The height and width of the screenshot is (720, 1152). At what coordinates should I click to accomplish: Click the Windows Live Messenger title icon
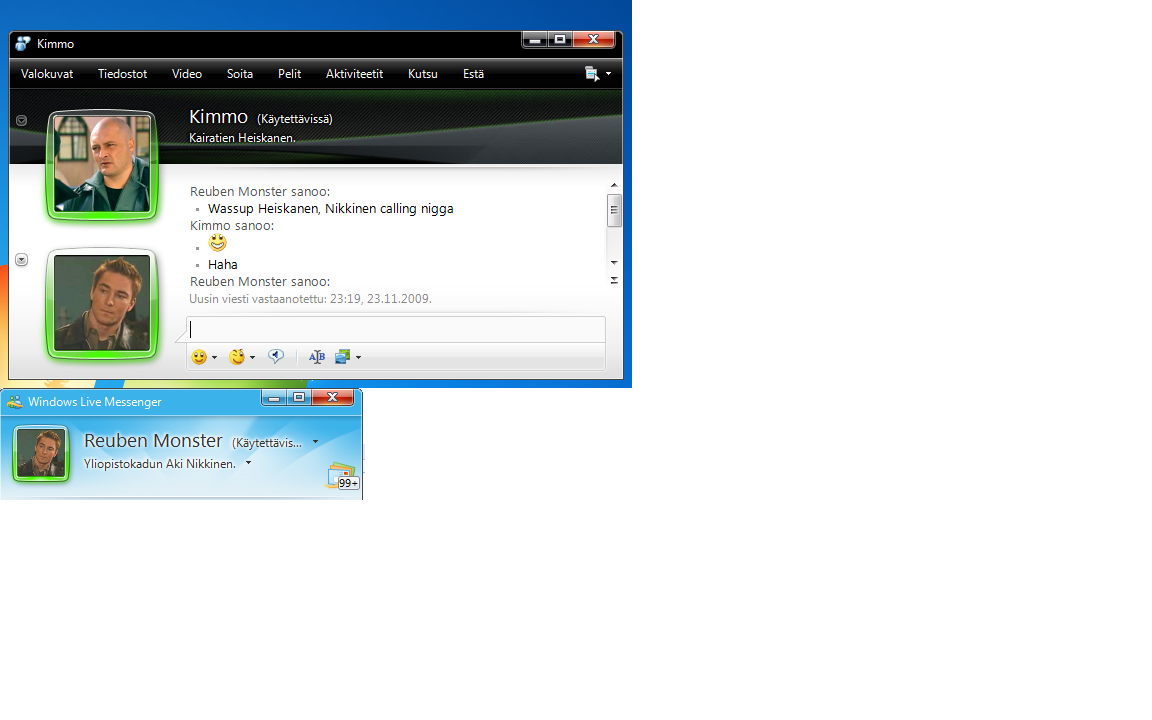coord(14,402)
